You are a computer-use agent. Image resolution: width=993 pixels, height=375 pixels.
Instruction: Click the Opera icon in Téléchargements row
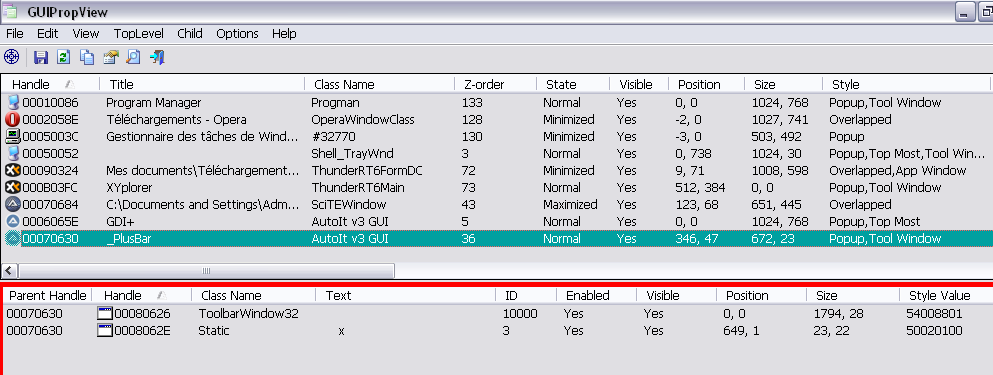[x=13, y=119]
